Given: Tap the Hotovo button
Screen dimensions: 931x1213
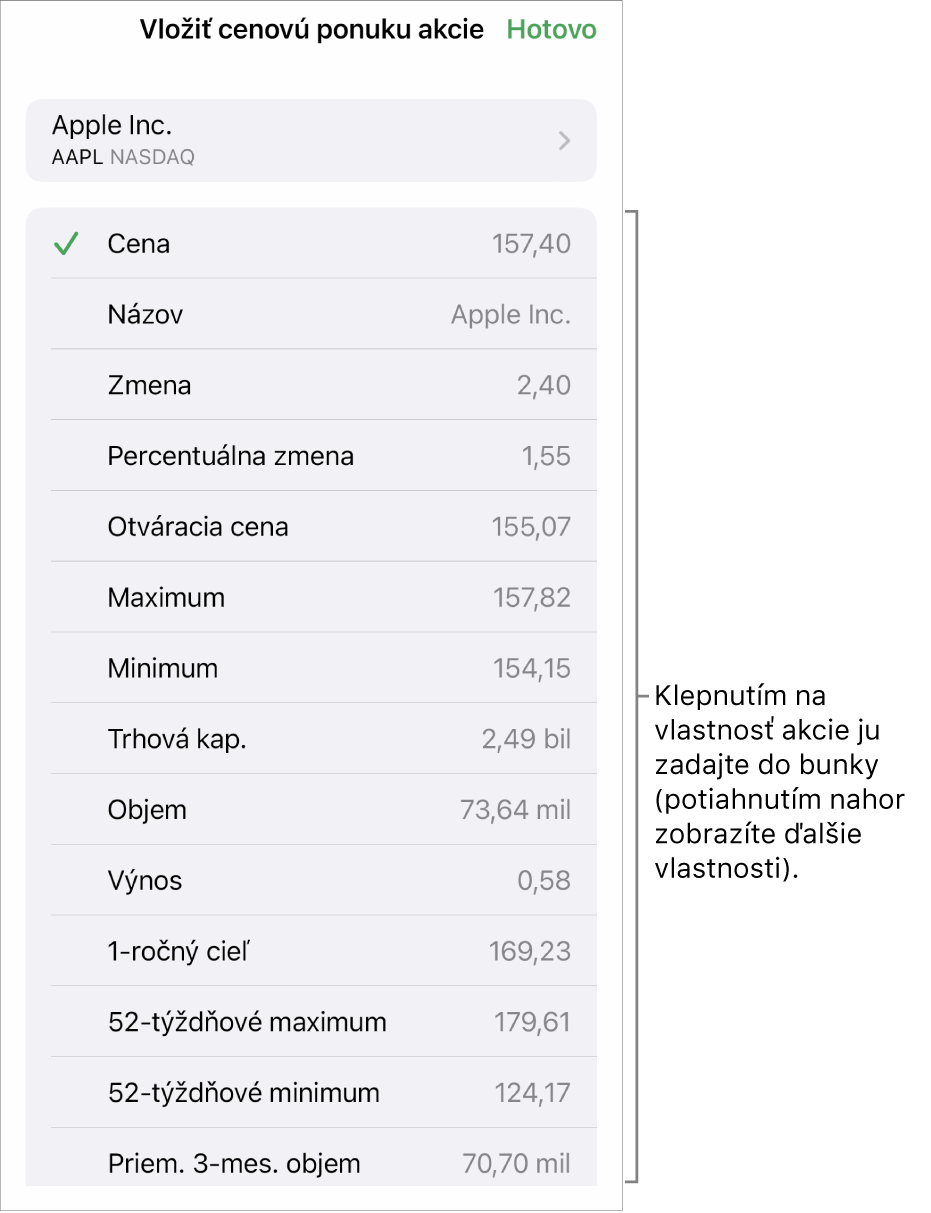Looking at the screenshot, I should pyautogui.click(x=551, y=30).
